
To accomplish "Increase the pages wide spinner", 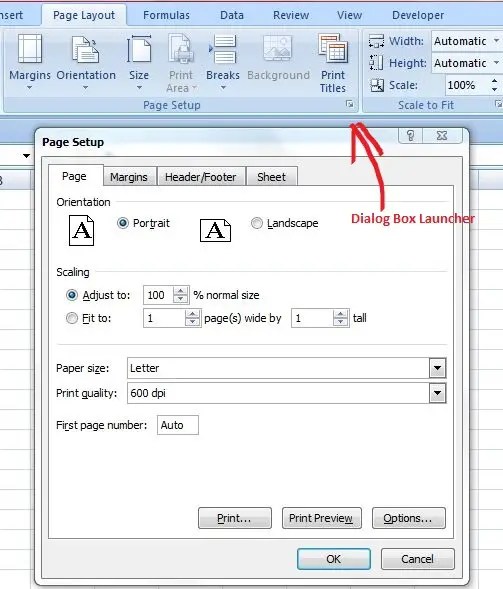I will pyautogui.click(x=192, y=314).
